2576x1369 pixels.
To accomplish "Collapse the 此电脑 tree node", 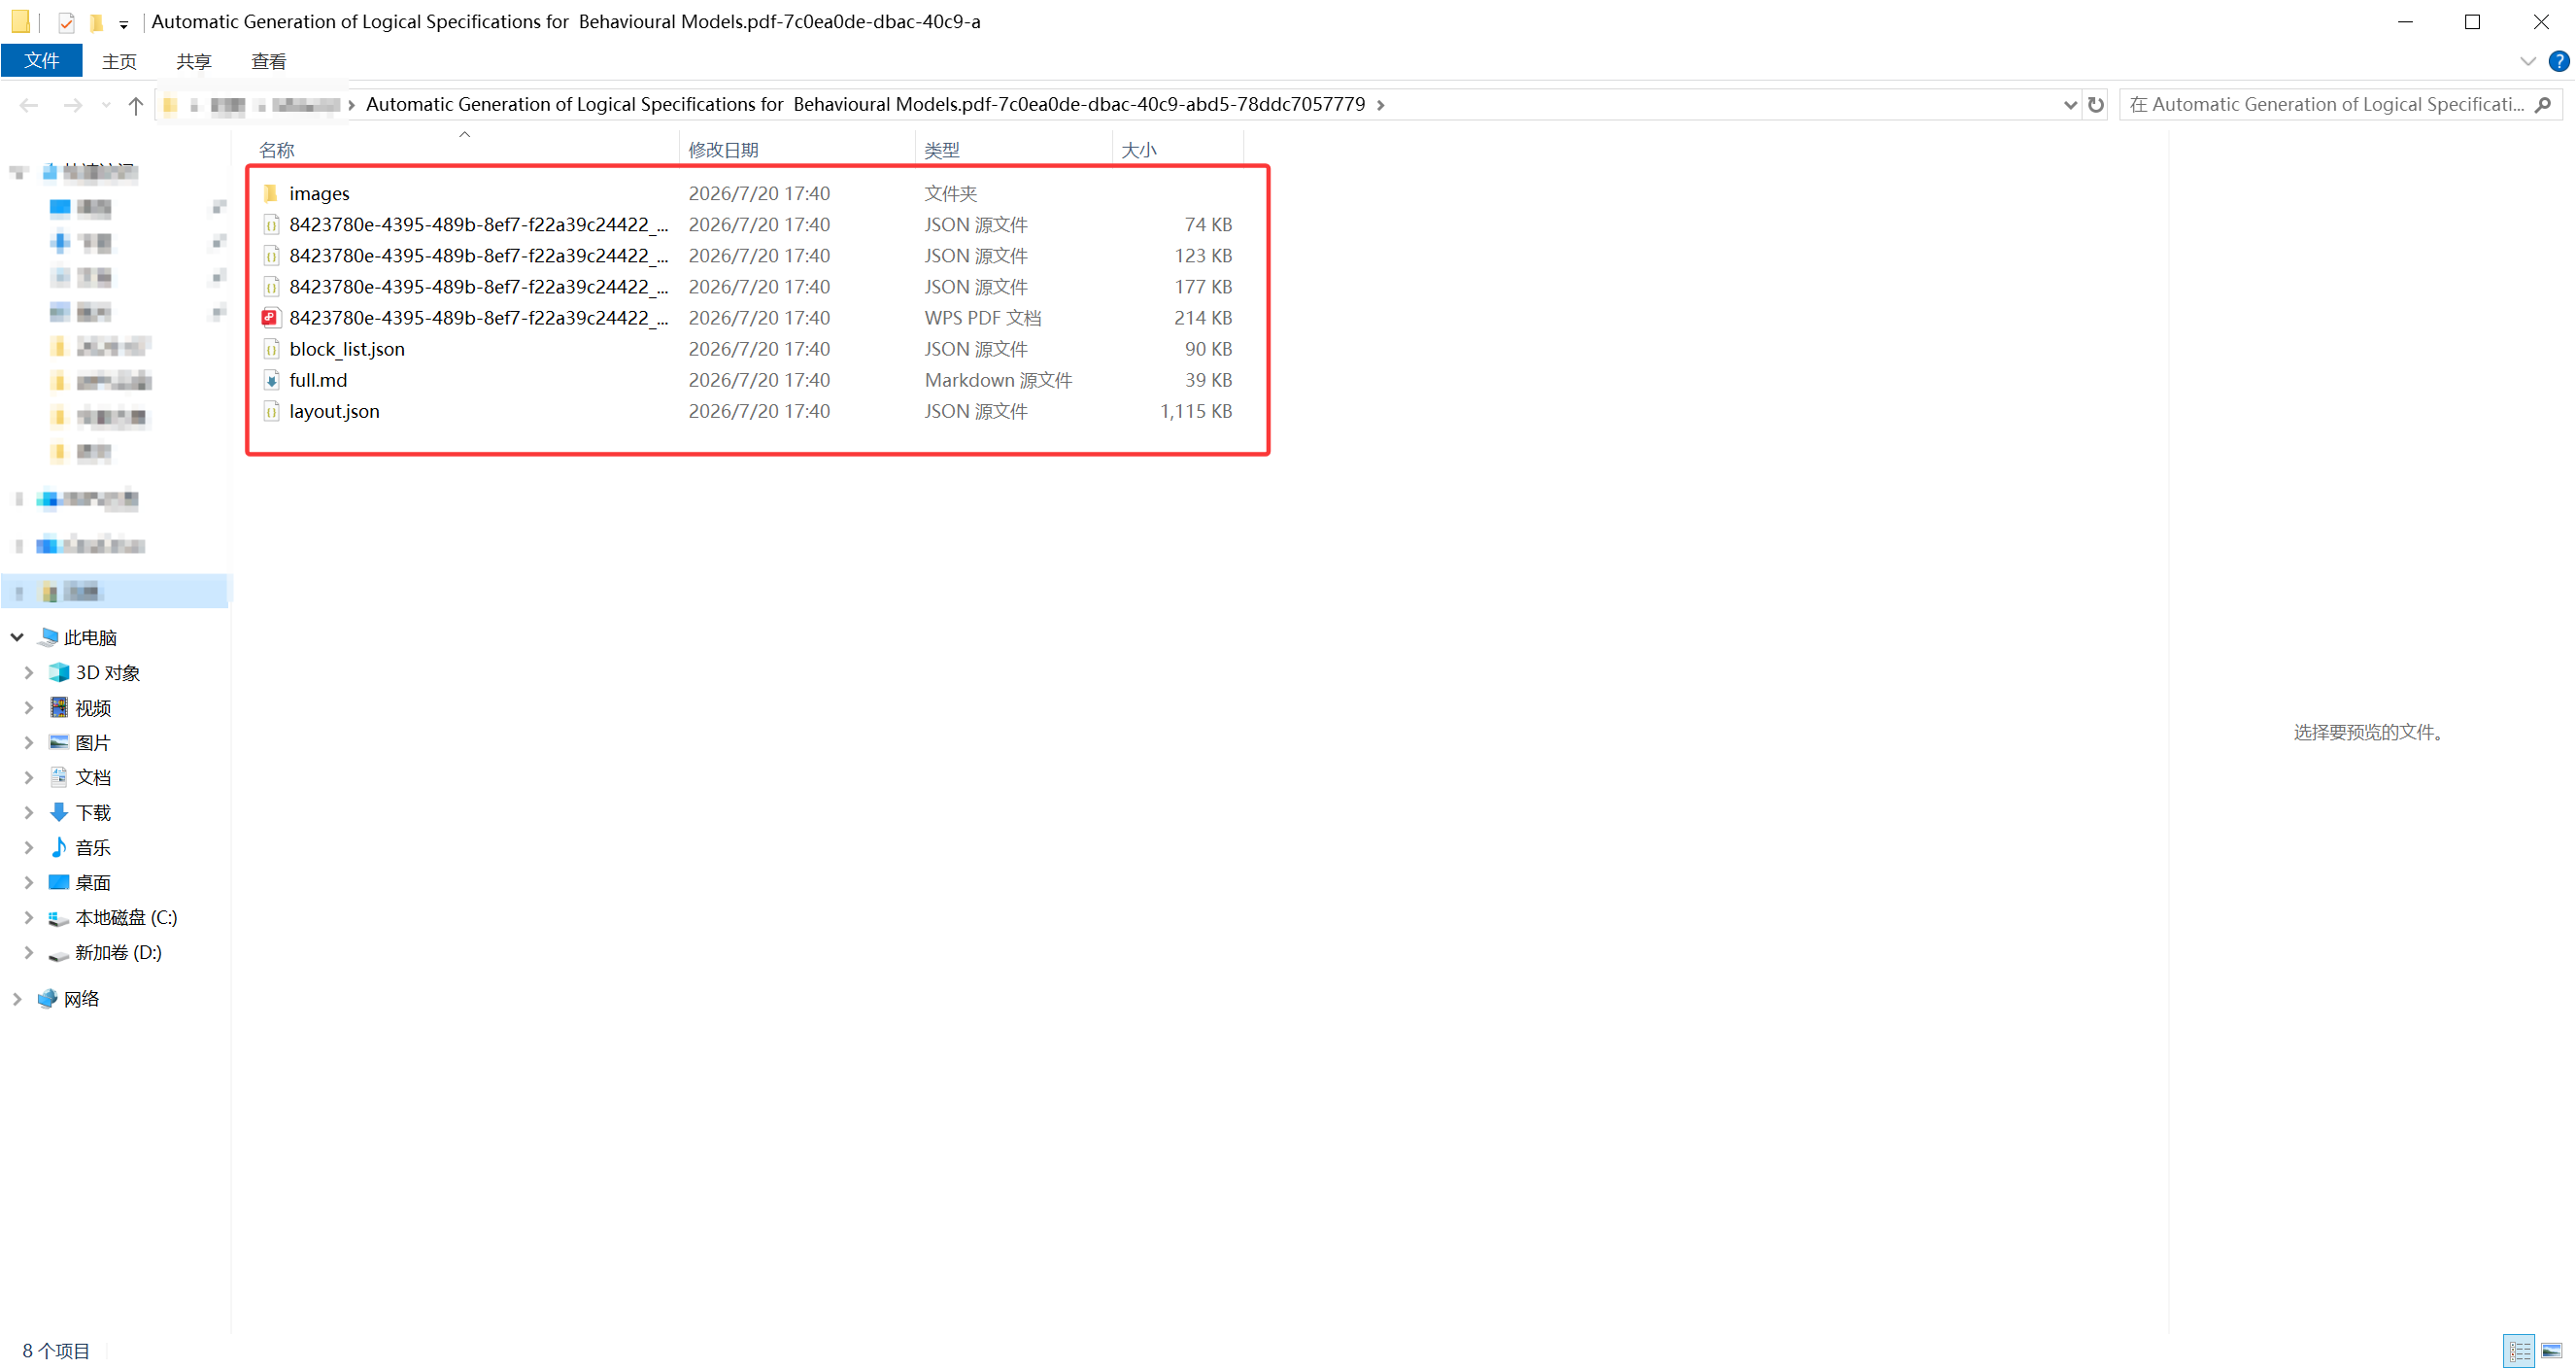I will pyautogui.click(x=17, y=637).
